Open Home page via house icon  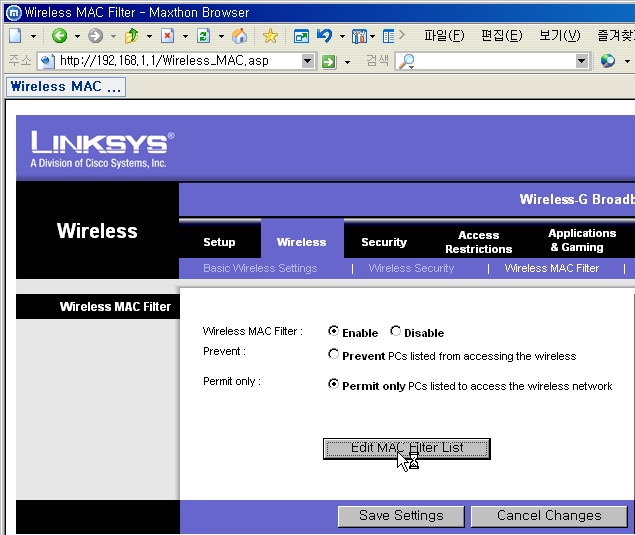click(x=240, y=36)
